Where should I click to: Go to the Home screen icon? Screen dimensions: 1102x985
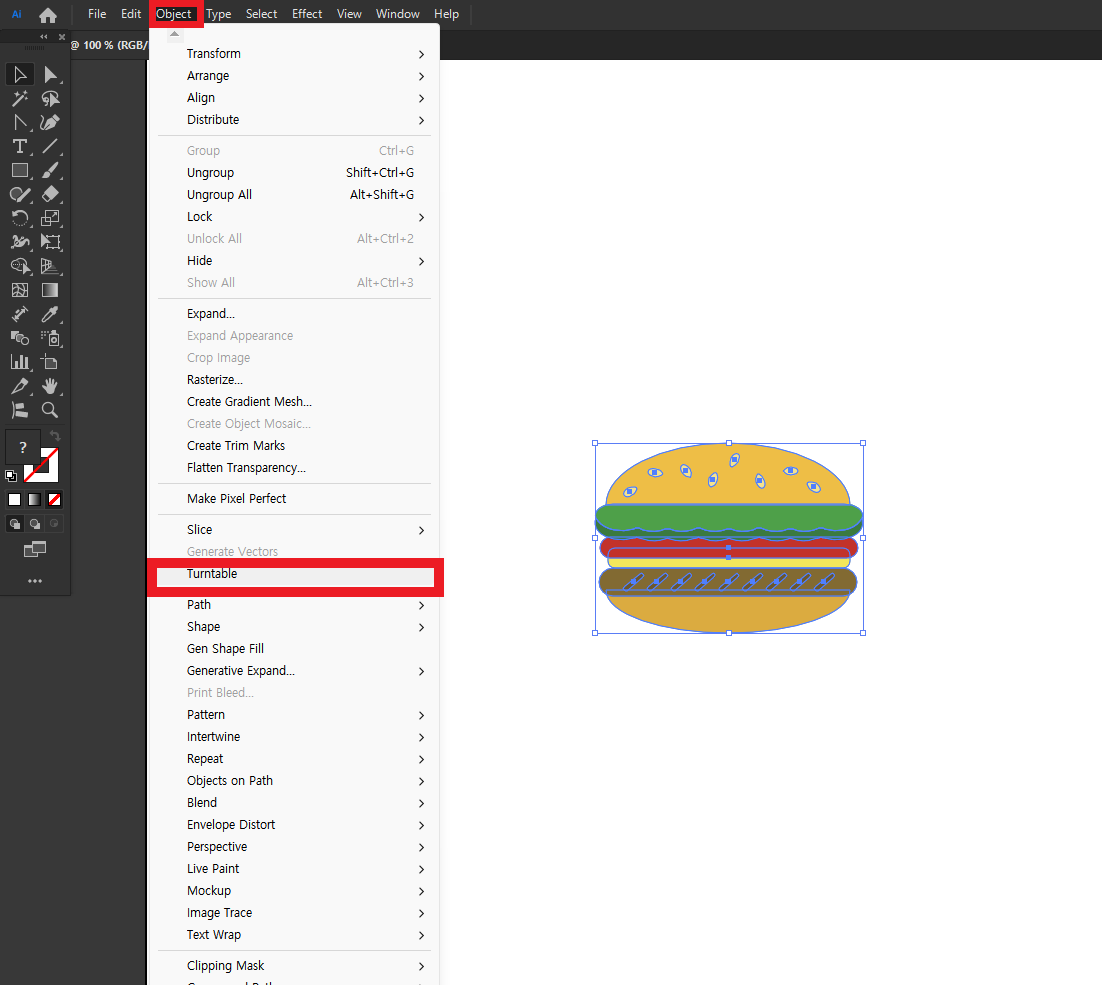(48, 15)
